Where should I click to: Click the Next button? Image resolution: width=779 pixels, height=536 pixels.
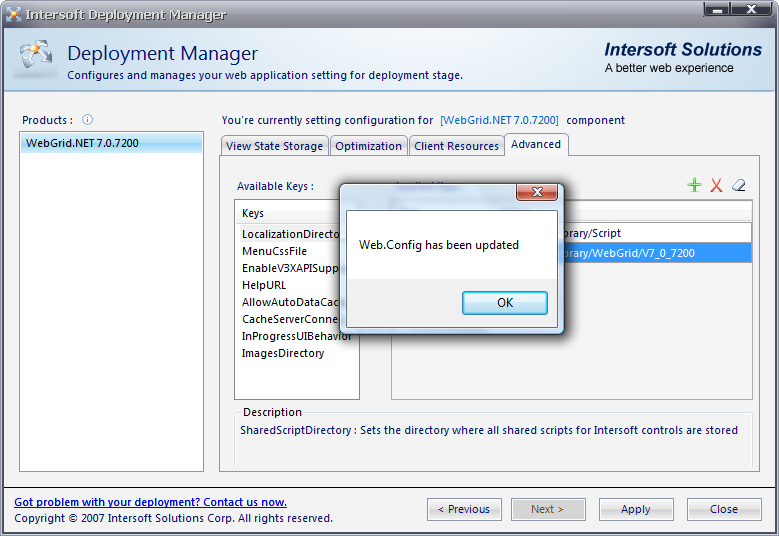[547, 509]
